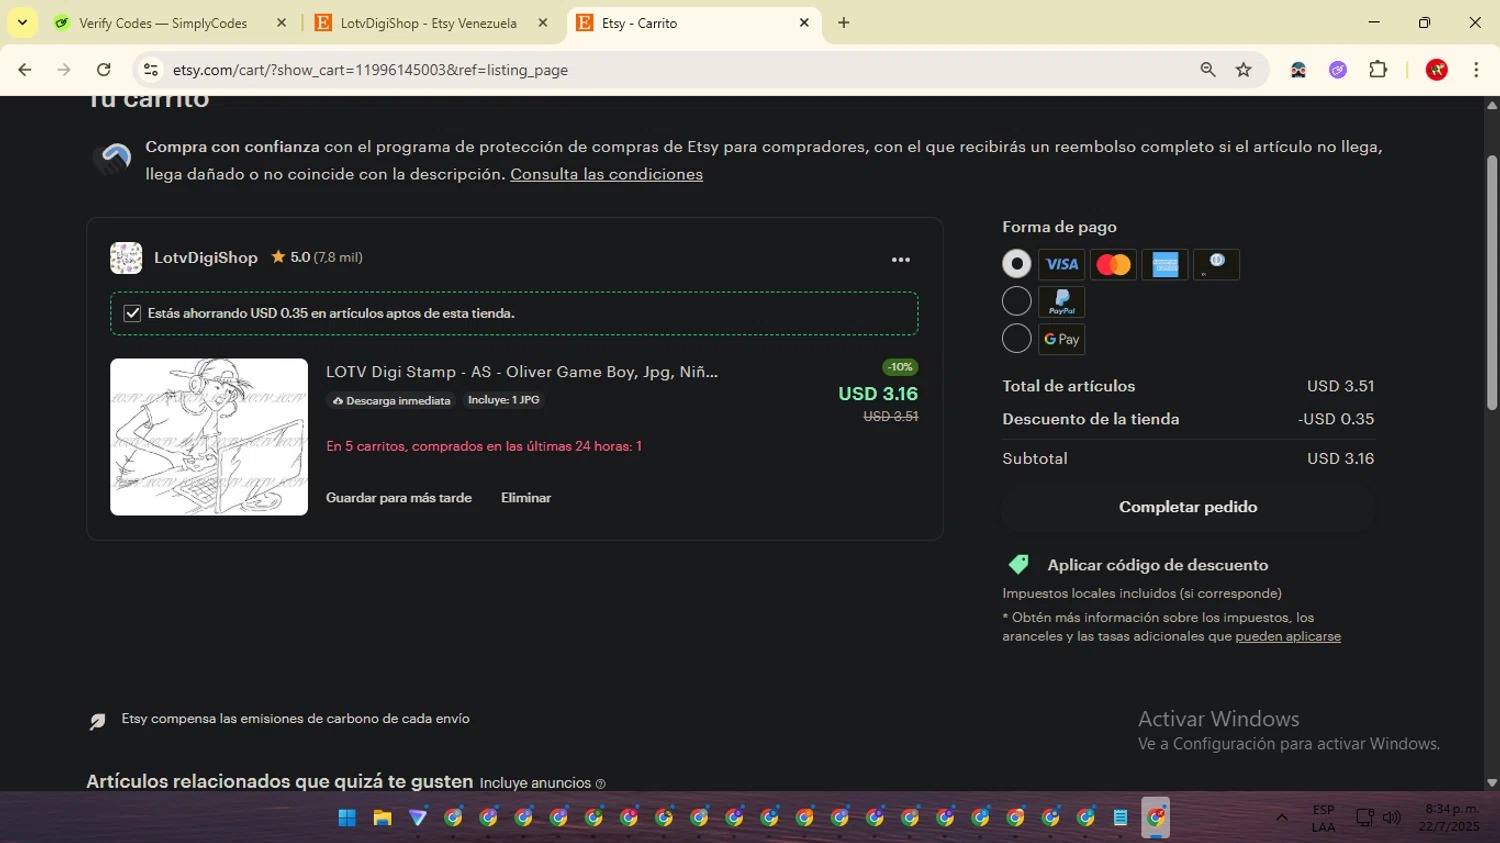The width and height of the screenshot is (1500, 843).
Task: Select the PayPal payment radio button
Action: (x=1017, y=301)
